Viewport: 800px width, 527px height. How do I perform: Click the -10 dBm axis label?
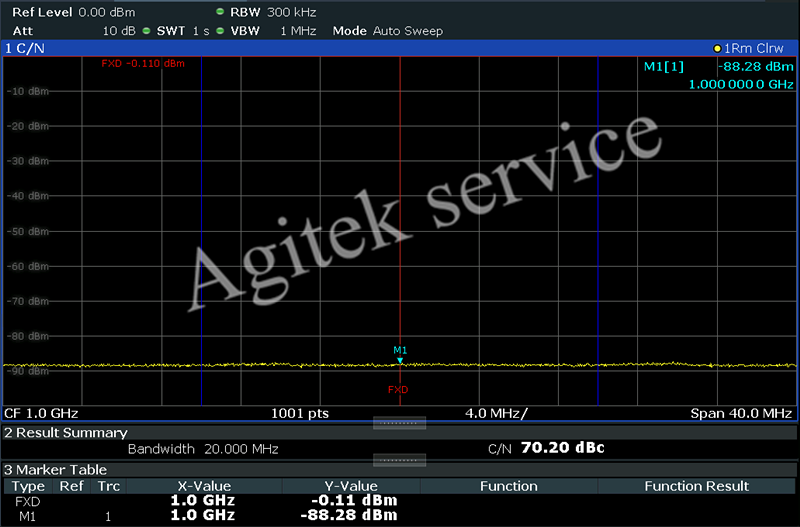(28, 92)
